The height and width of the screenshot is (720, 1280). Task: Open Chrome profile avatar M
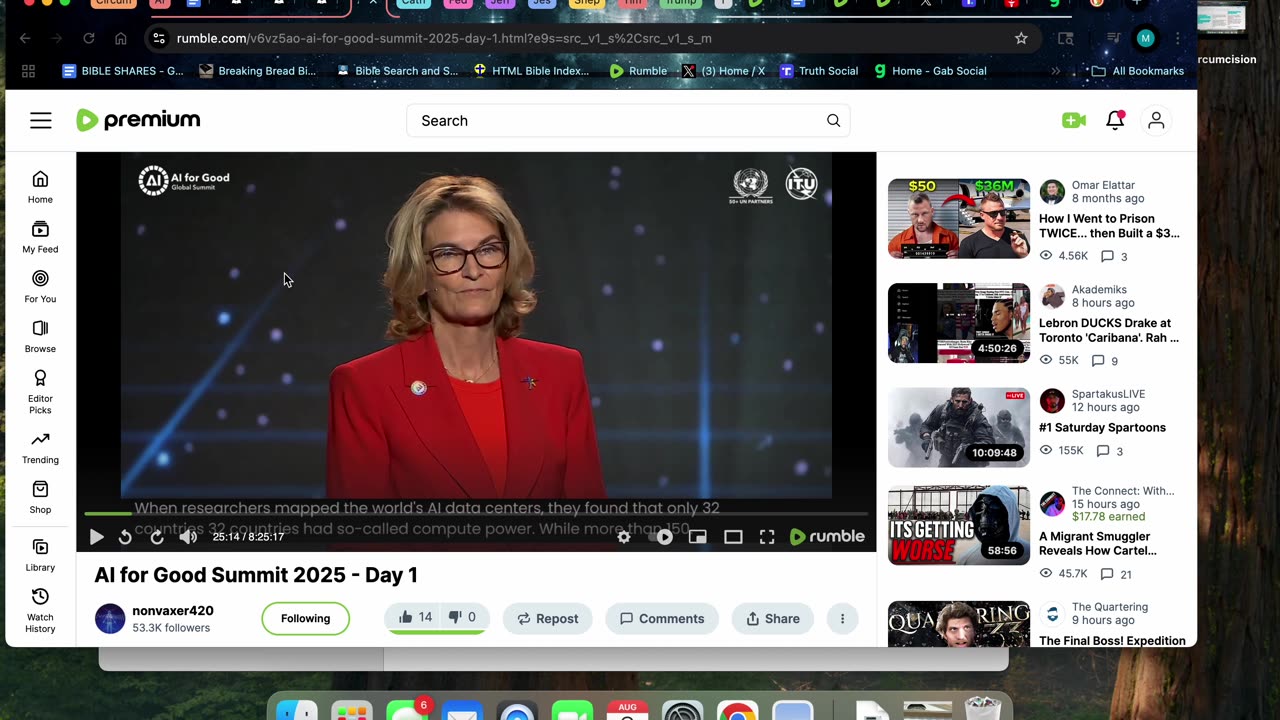coord(1146,38)
